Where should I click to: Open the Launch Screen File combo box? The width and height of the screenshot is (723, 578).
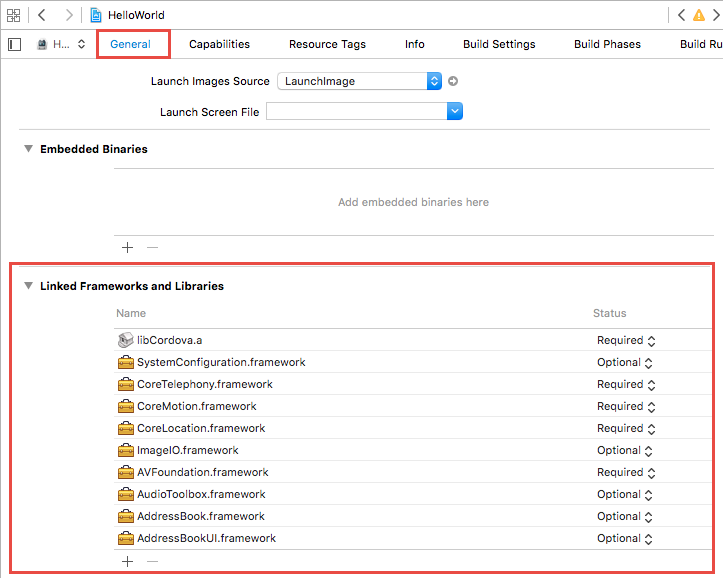click(455, 112)
